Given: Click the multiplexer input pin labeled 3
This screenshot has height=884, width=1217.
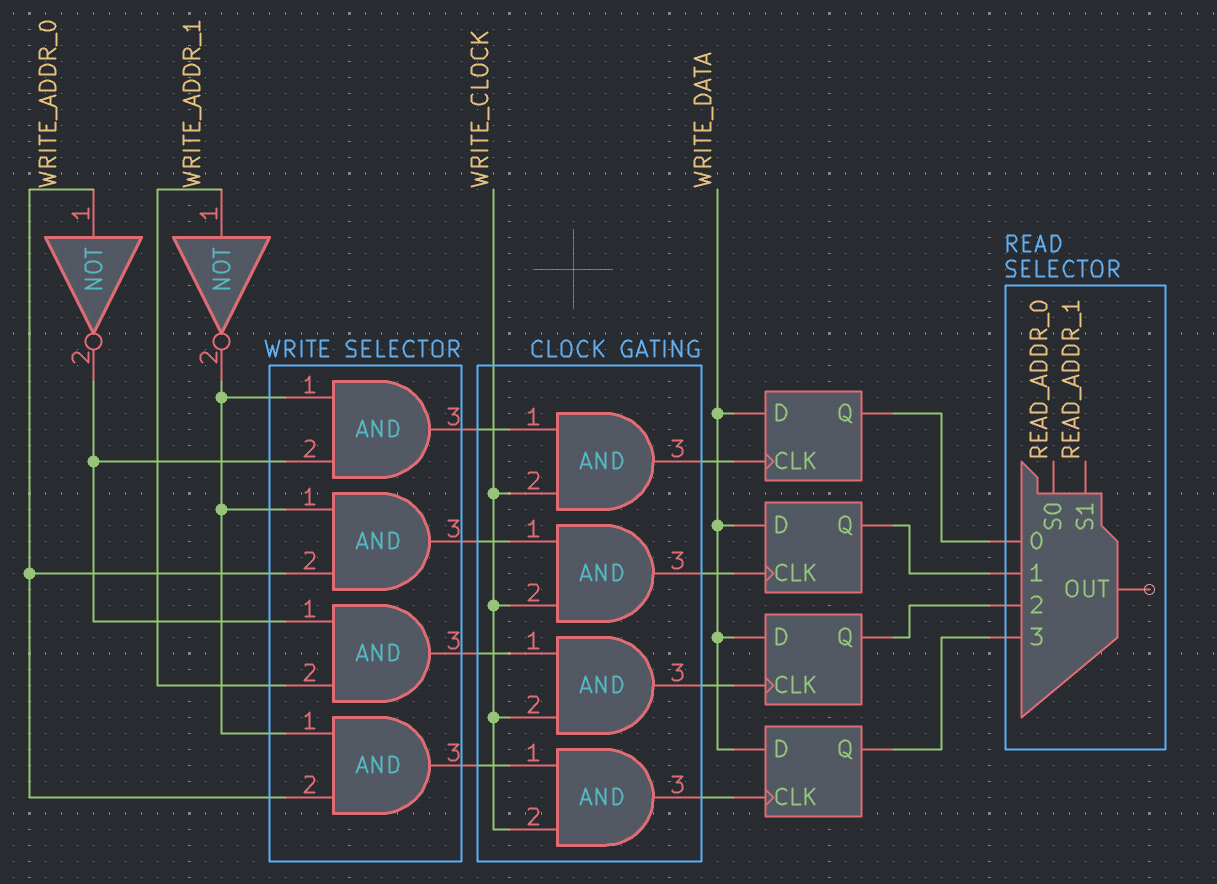Looking at the screenshot, I should tap(1036, 637).
